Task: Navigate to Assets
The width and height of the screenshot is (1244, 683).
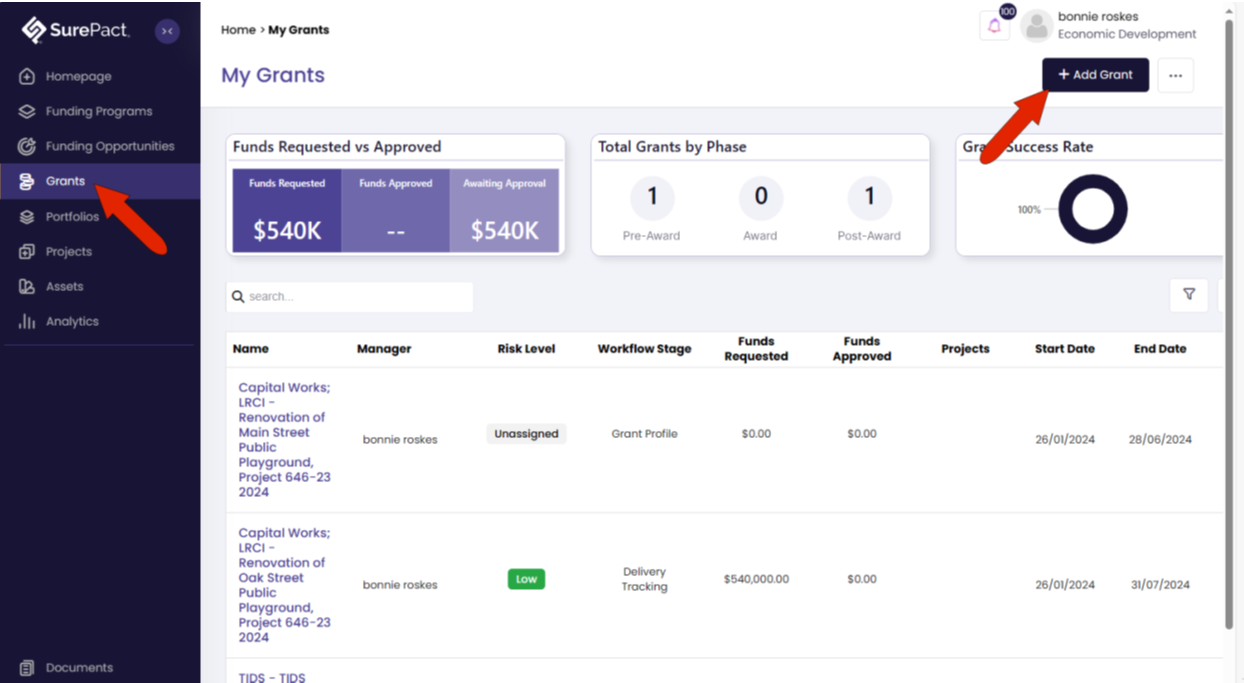Action: coord(64,286)
